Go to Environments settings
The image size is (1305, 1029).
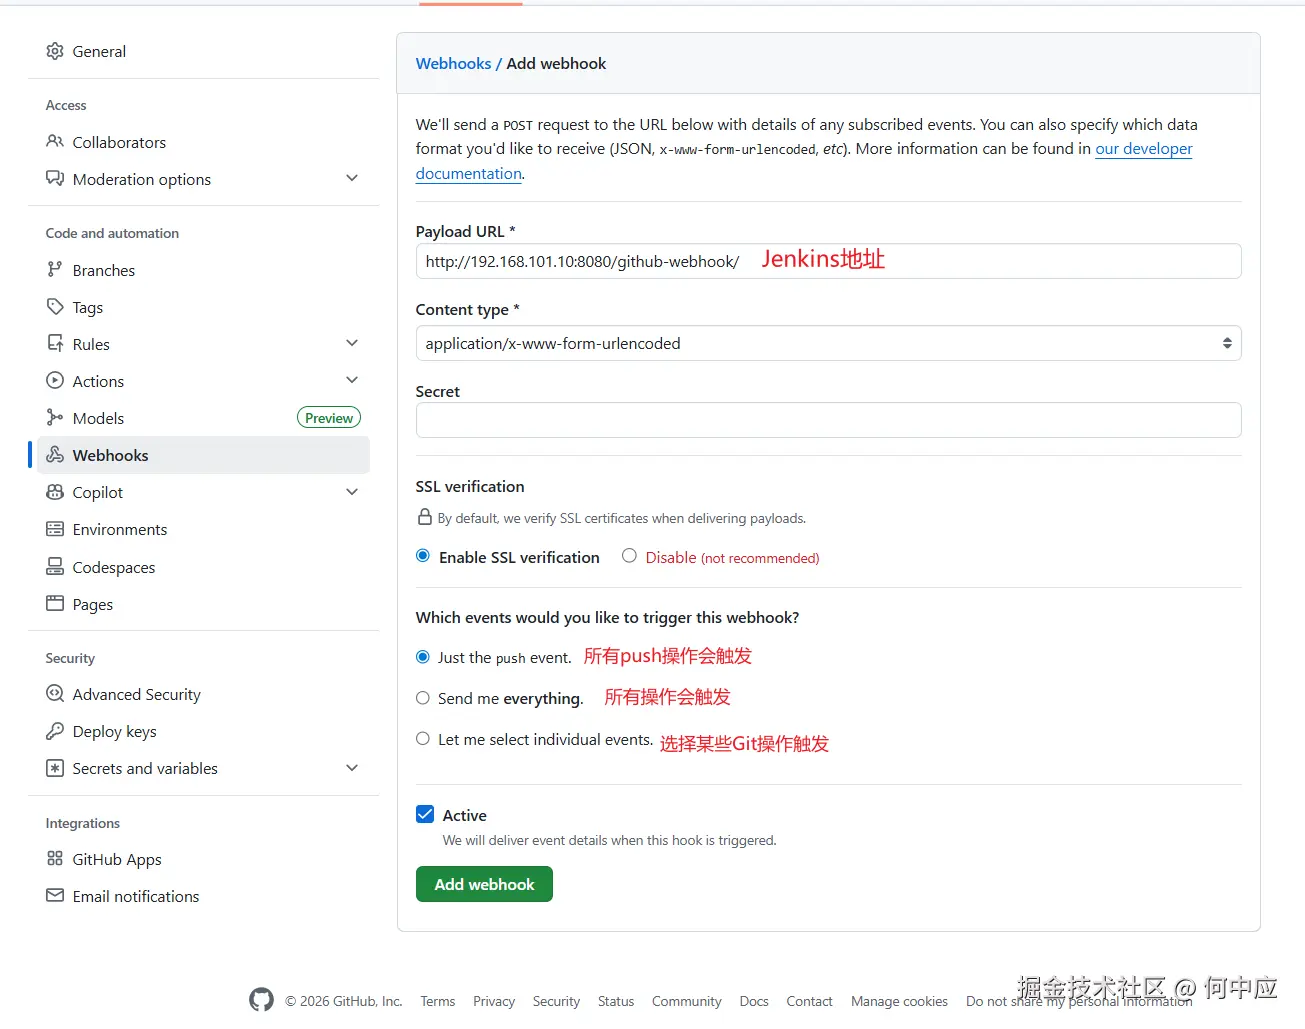coord(120,529)
